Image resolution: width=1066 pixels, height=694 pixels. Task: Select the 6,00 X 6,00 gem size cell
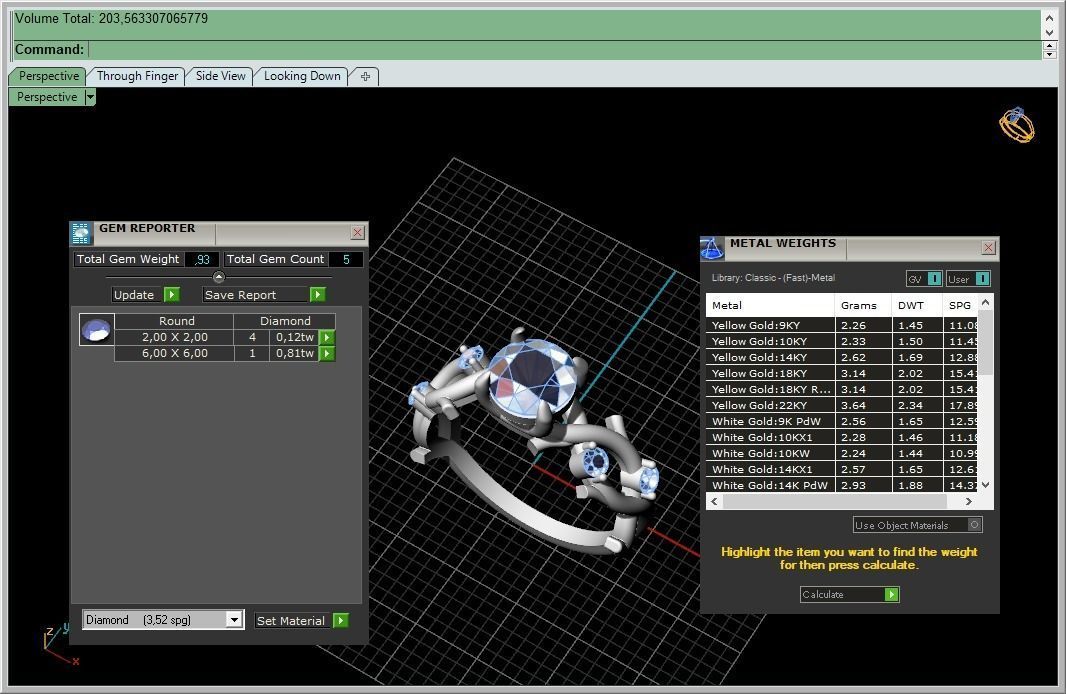click(174, 353)
